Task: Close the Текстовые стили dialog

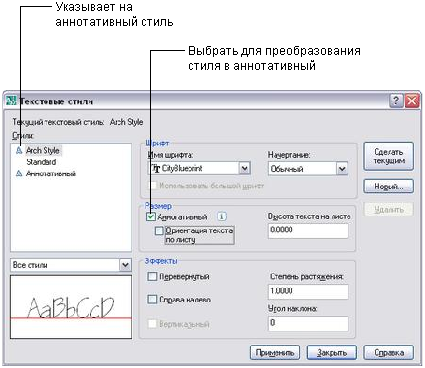Action: [x=412, y=101]
